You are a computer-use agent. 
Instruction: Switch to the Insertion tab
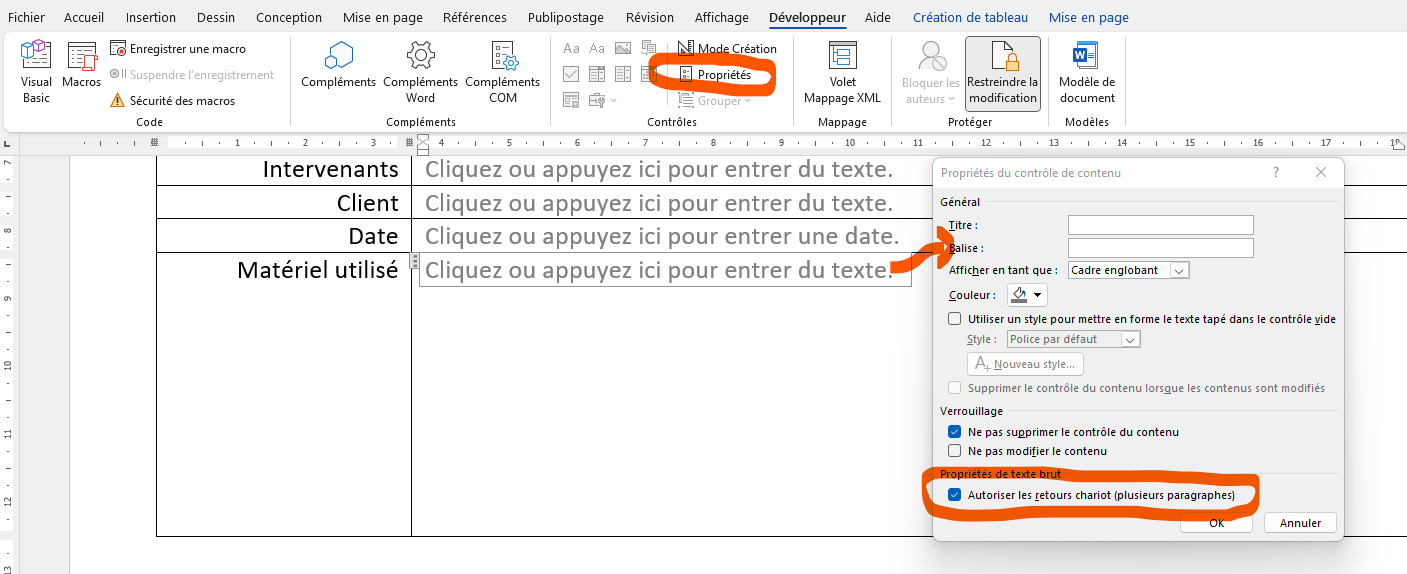tap(150, 17)
